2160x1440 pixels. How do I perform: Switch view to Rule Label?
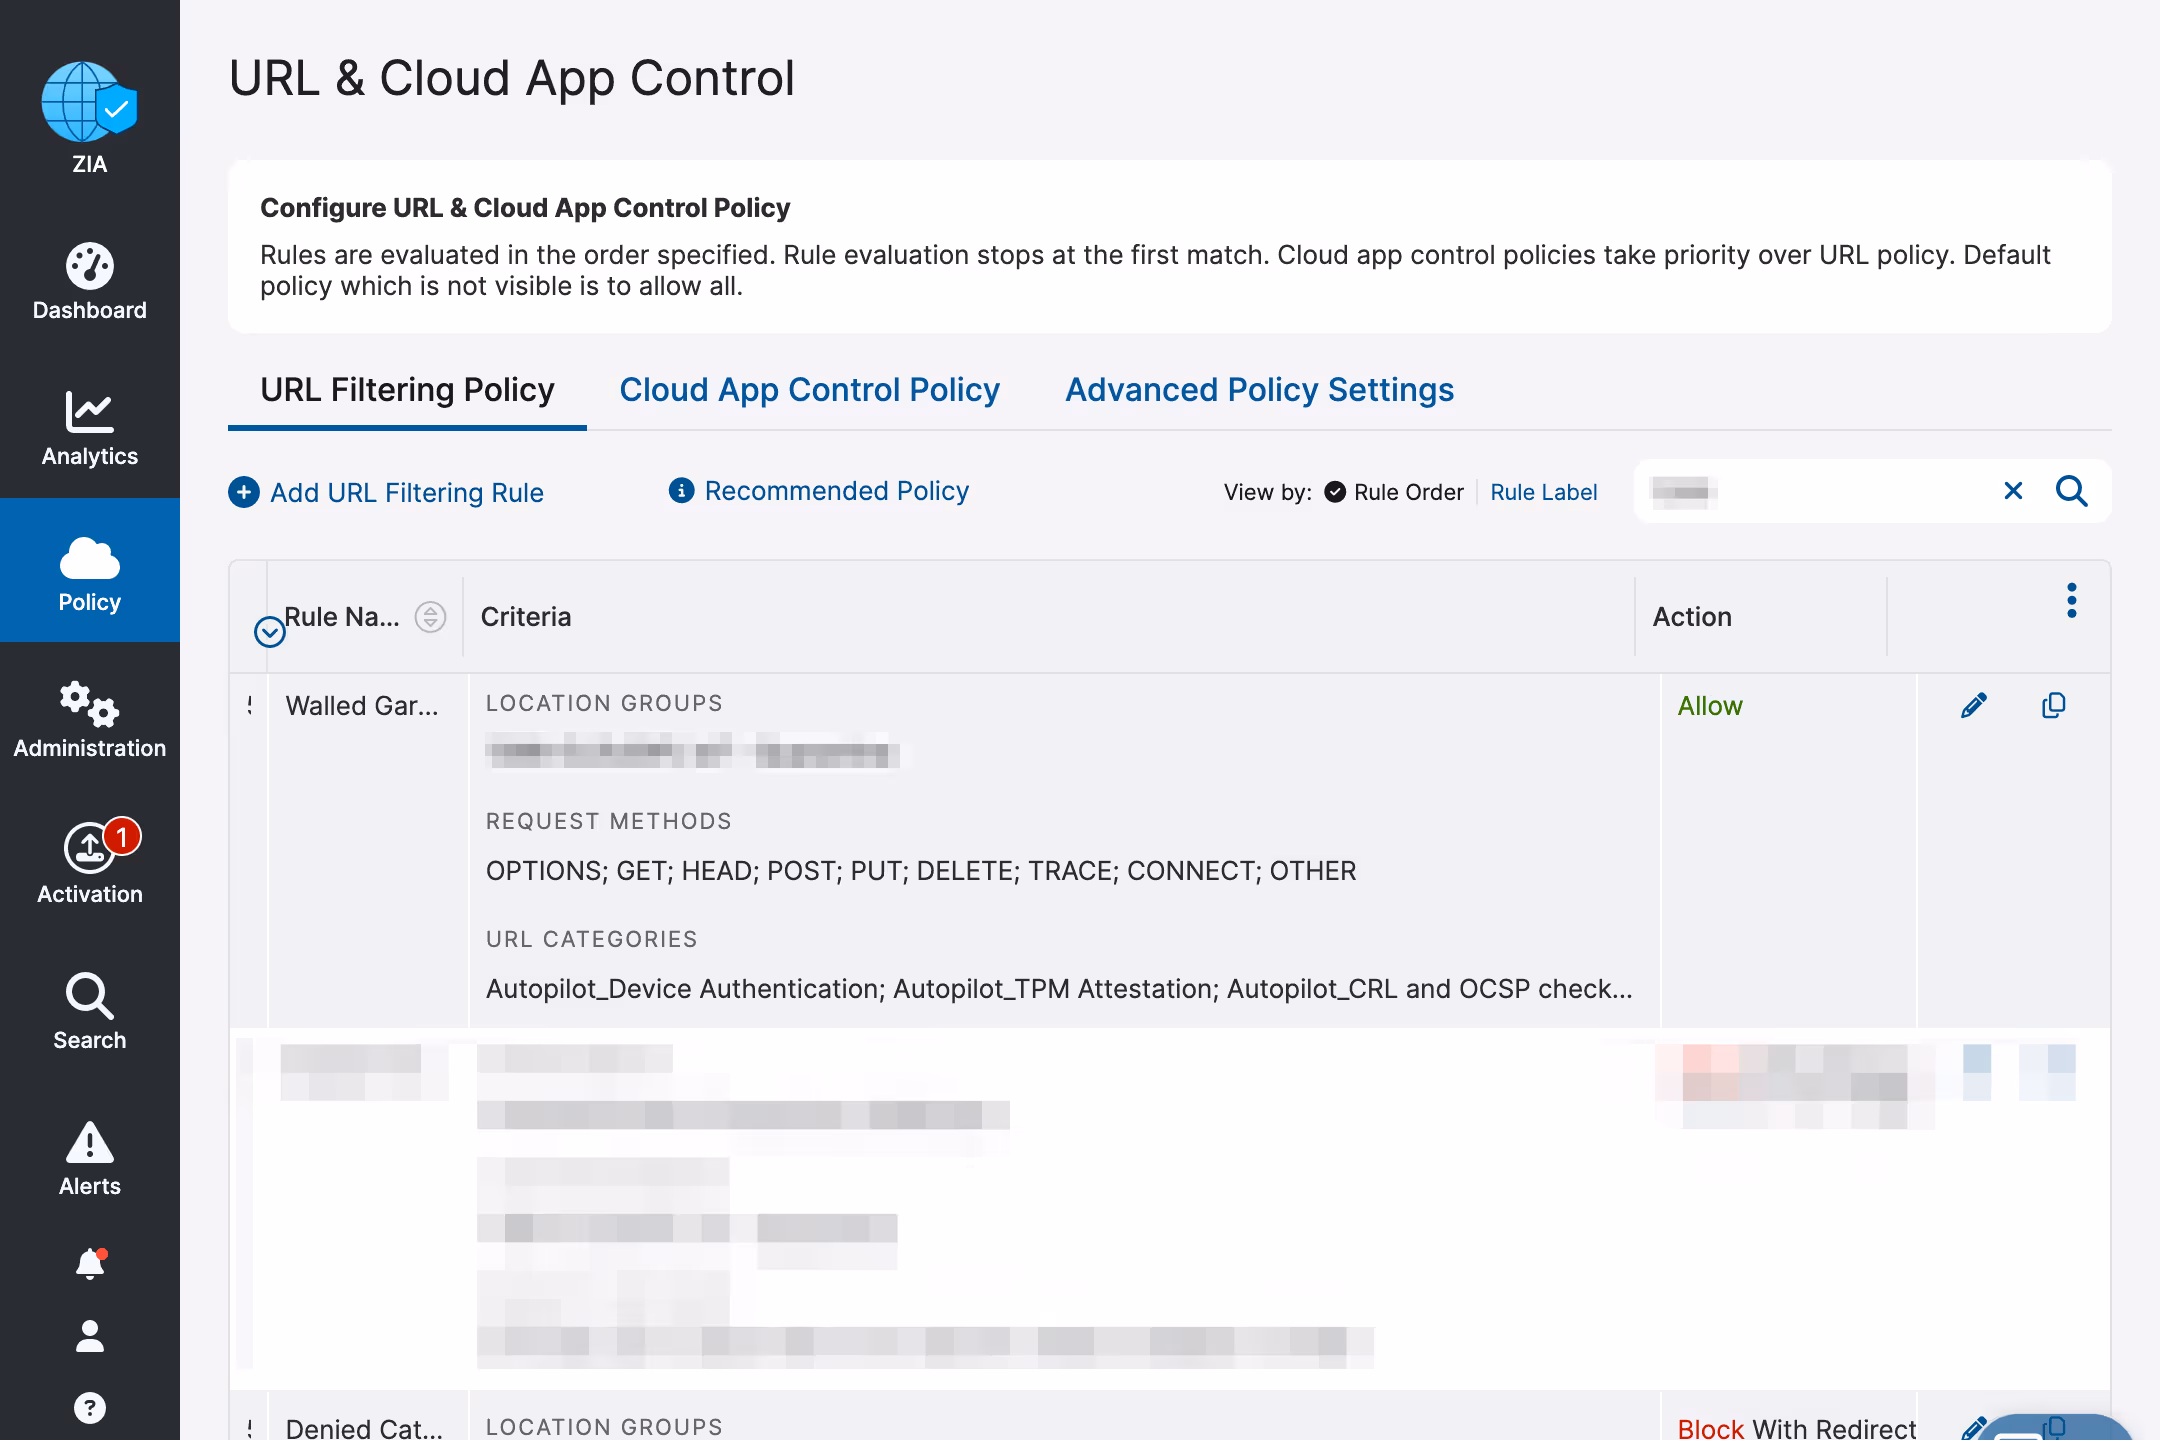point(1543,492)
